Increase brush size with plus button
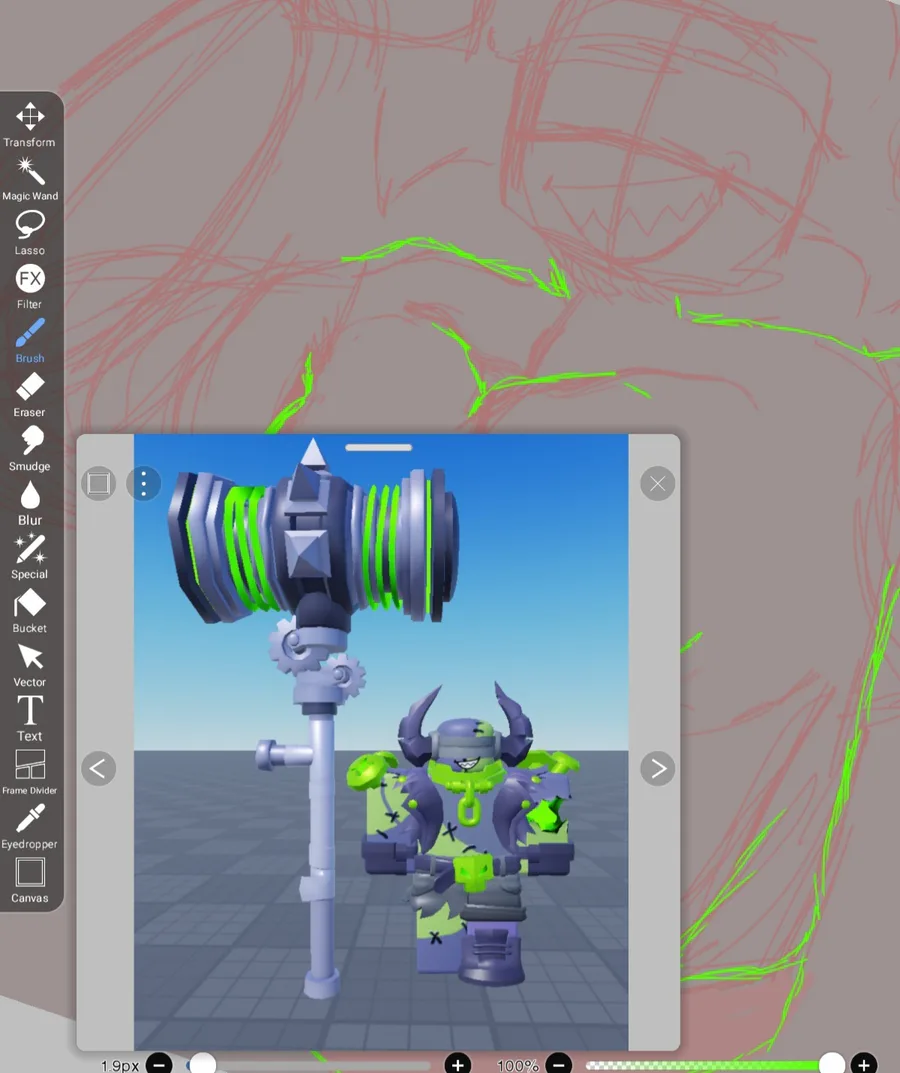This screenshot has width=900, height=1073. point(458,1064)
